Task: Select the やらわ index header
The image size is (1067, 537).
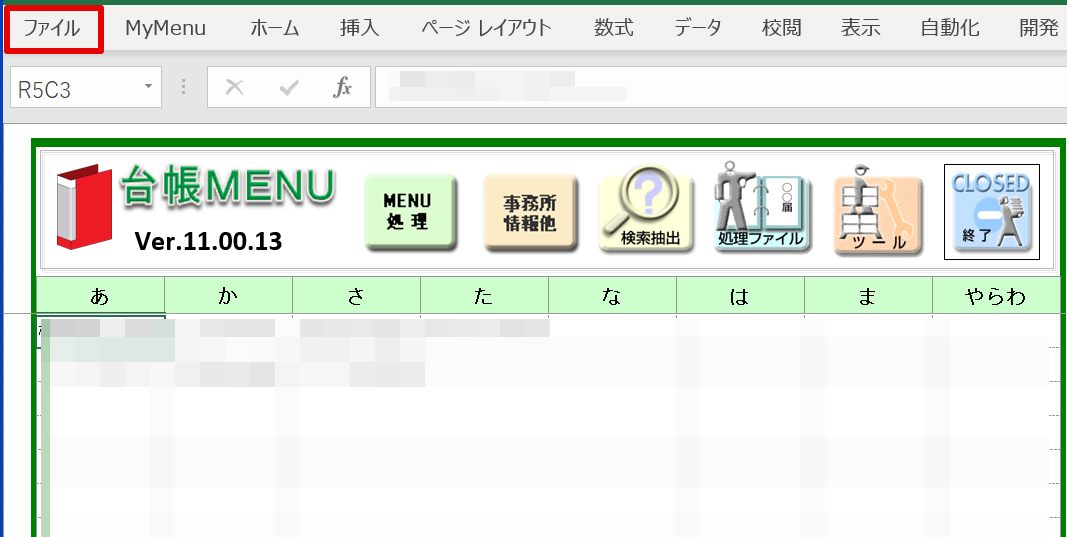Action: point(996,296)
